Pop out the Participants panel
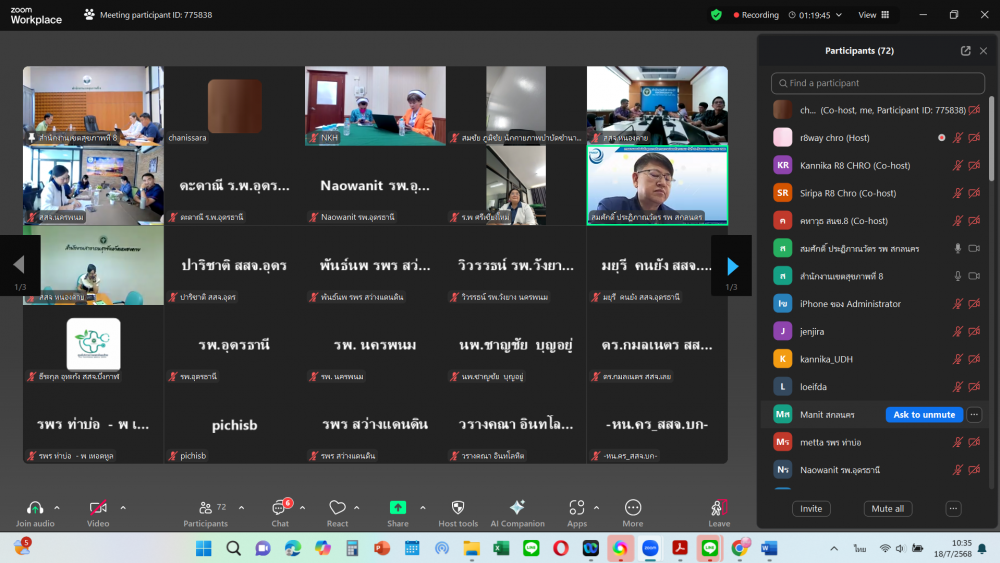Viewport: 1000px width, 563px height. tap(965, 51)
